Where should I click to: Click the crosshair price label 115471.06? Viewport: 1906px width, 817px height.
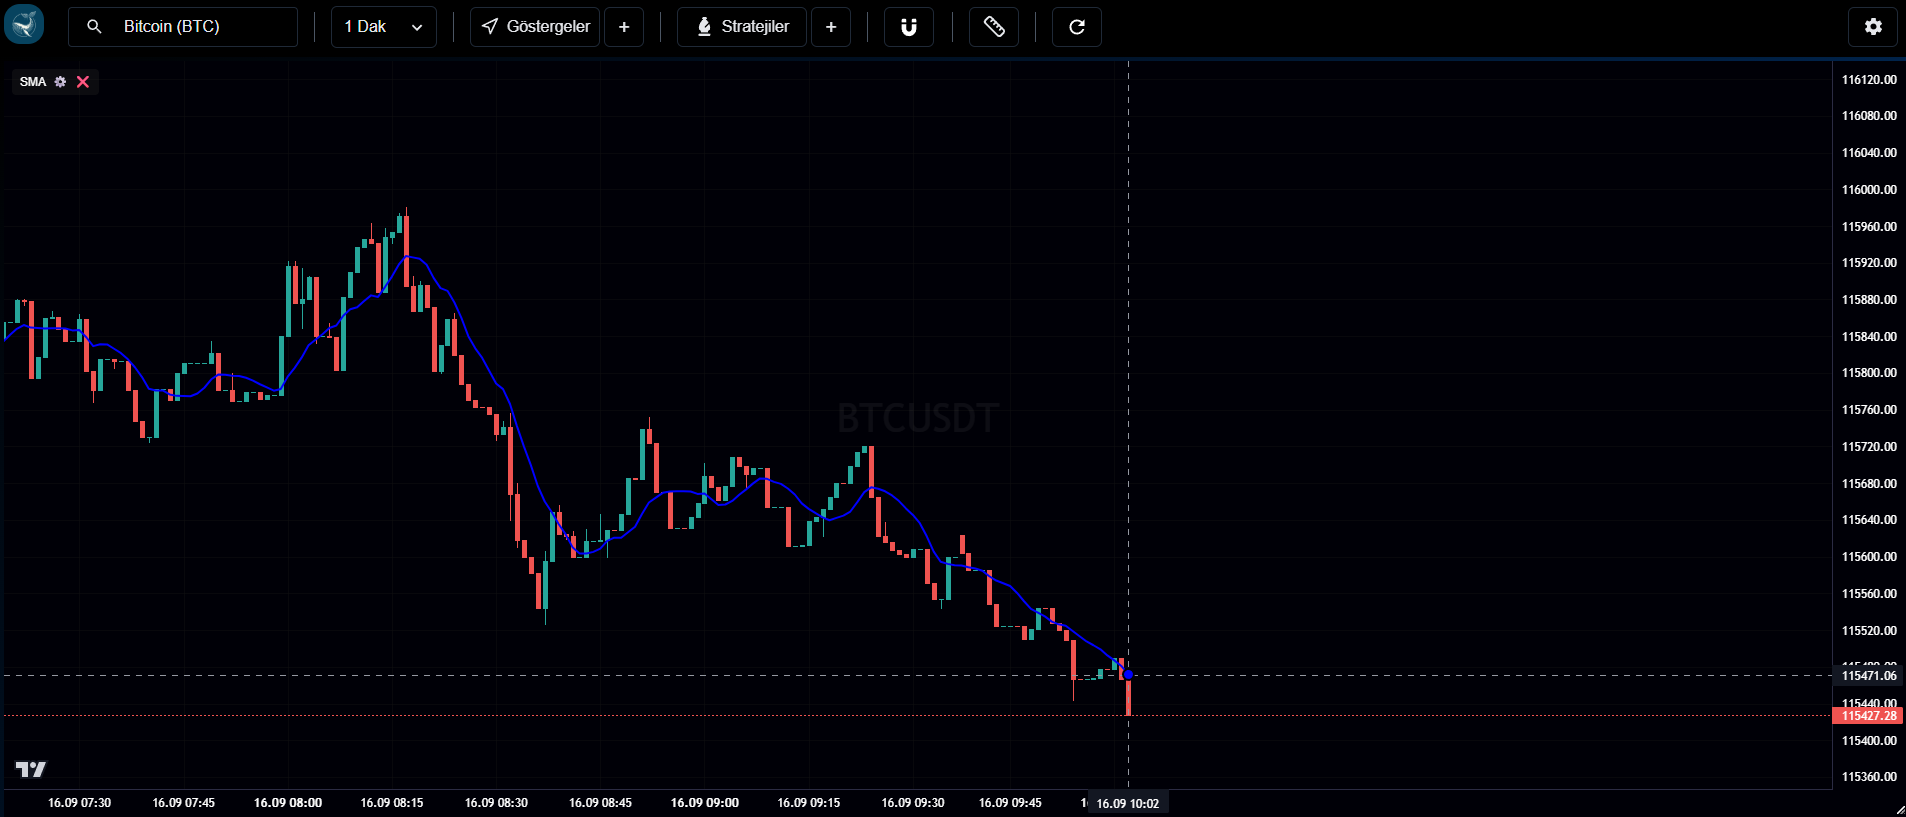click(x=1869, y=676)
